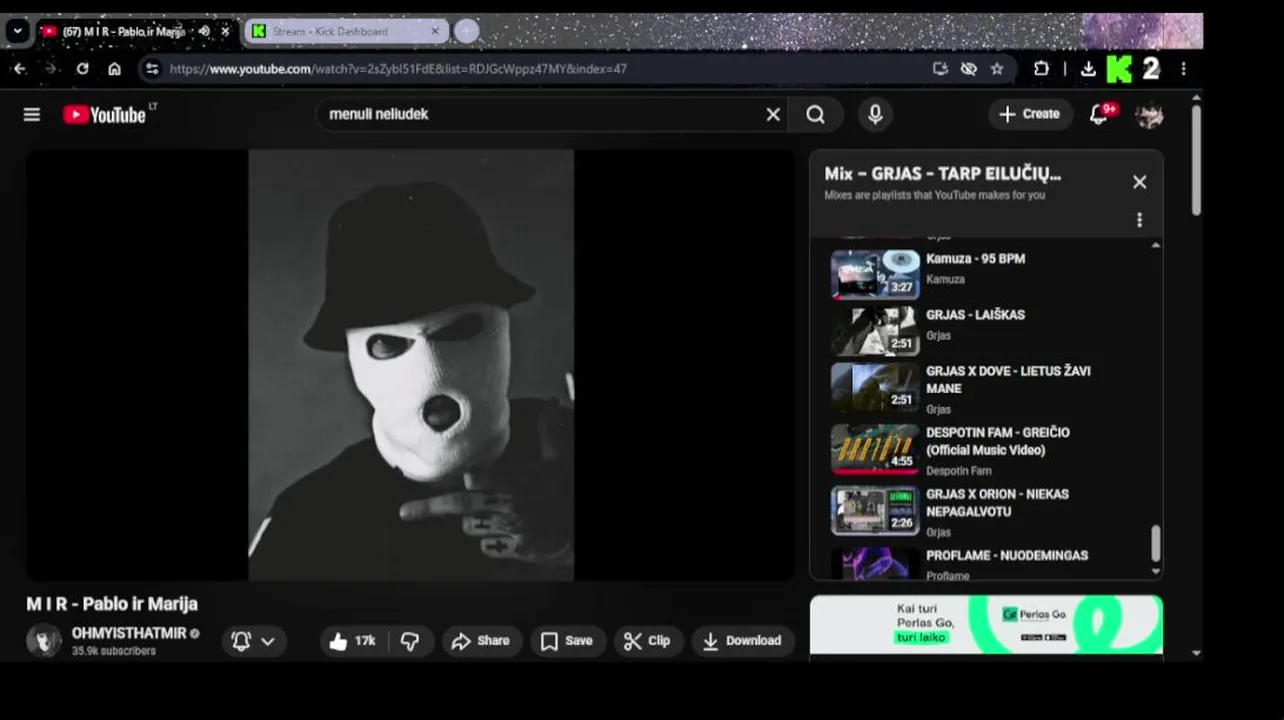
Task: Download this video
Action: point(742,641)
